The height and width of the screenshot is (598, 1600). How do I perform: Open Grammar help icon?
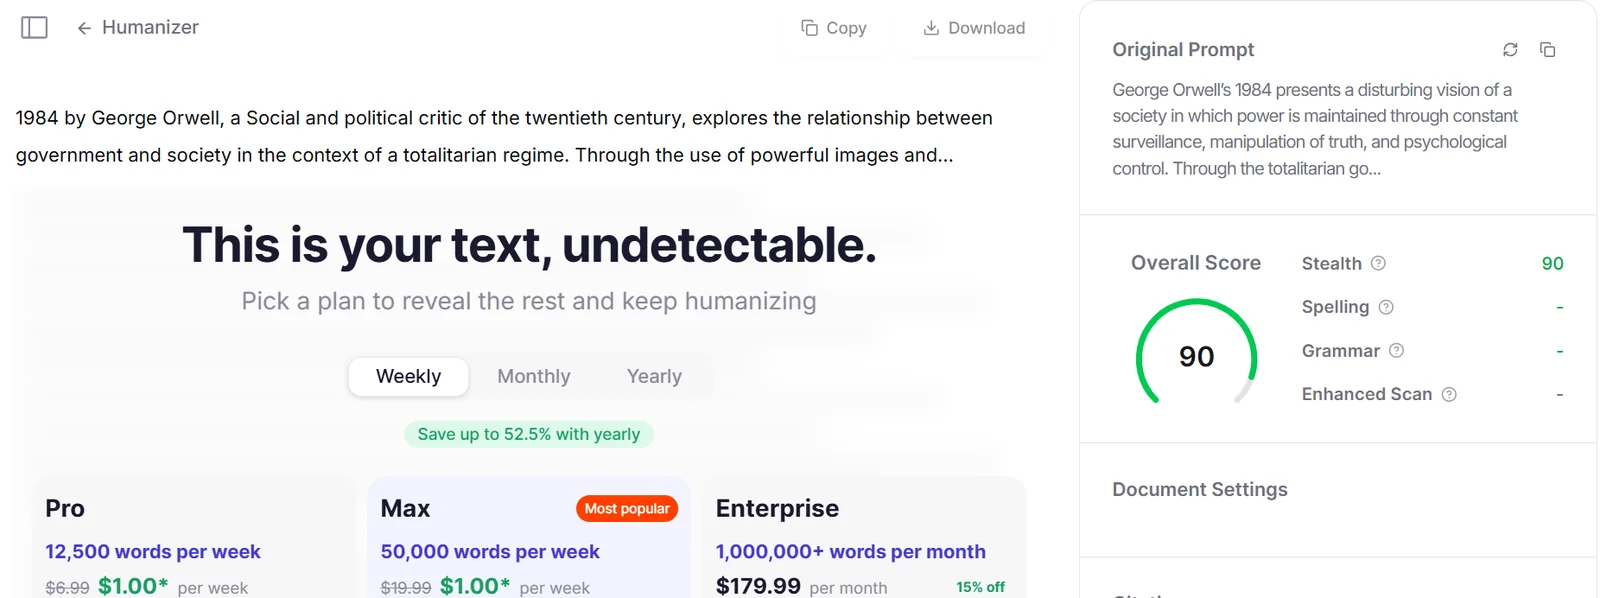(1397, 350)
